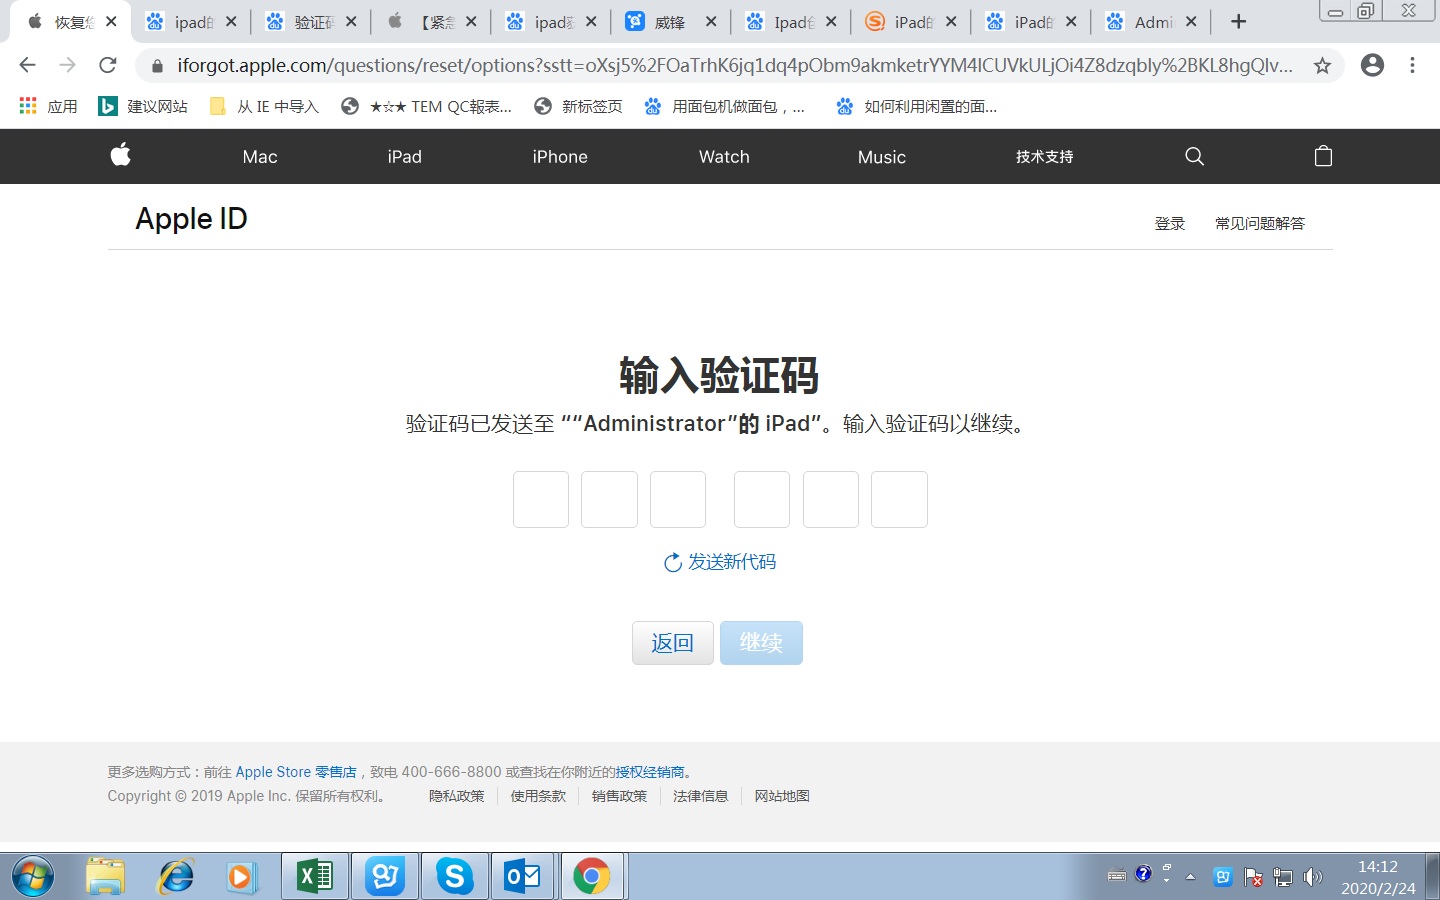This screenshot has height=900, width=1440.
Task: Bookmark this page with star icon
Action: click(x=1322, y=66)
